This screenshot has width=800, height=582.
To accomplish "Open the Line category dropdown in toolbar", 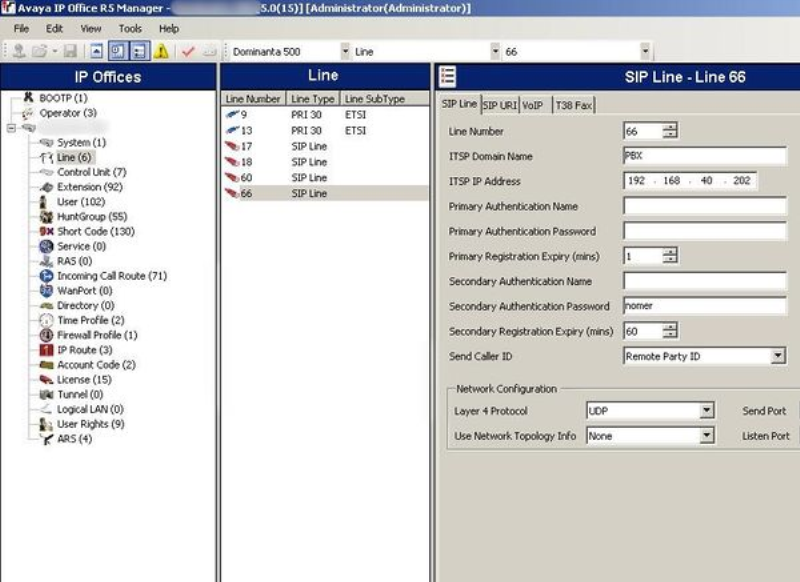I will click(495, 52).
